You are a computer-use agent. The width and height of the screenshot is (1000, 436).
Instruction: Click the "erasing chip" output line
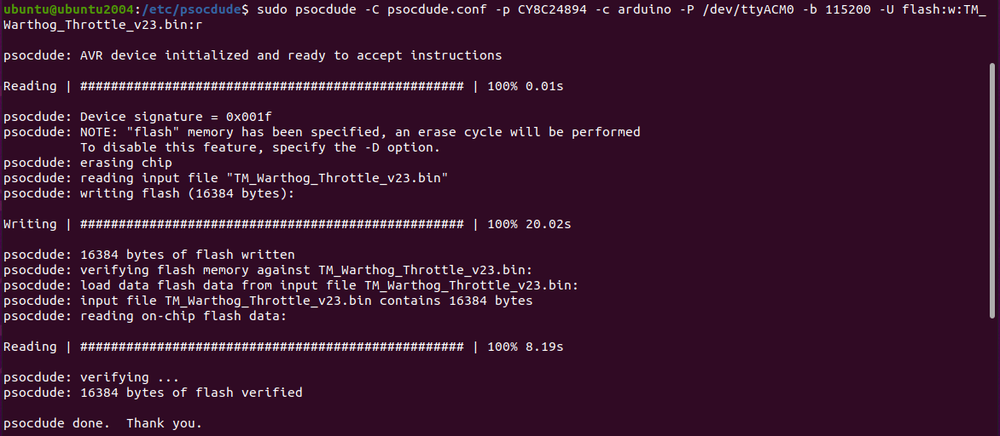tap(87, 163)
